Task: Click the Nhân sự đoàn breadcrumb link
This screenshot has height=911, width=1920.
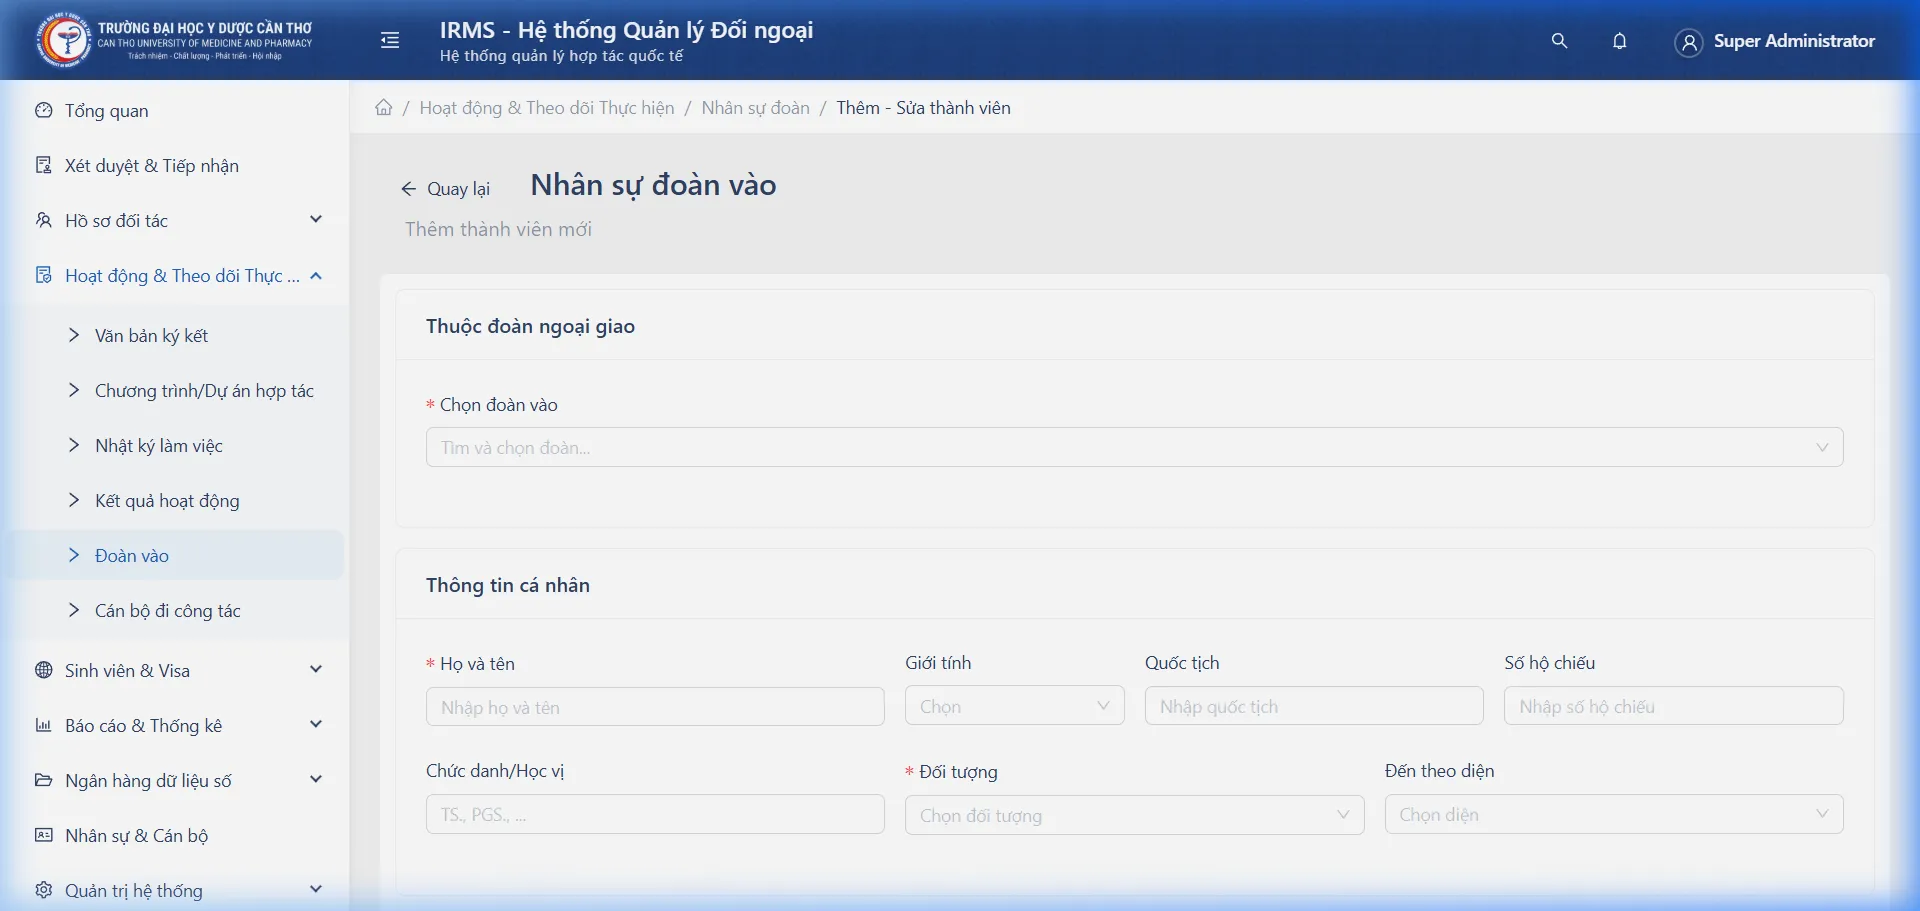Action: [x=755, y=107]
